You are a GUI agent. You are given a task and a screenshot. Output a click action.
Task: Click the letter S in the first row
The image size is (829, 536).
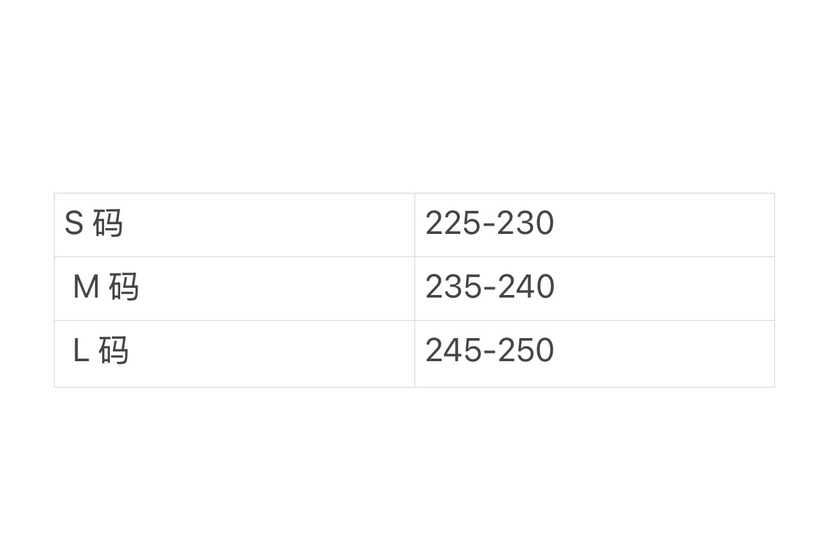click(x=73, y=223)
